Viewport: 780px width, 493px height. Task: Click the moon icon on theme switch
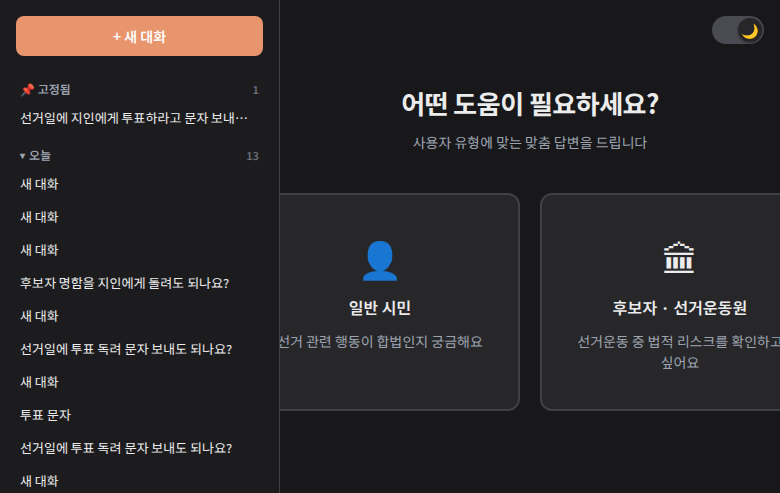[x=749, y=30]
